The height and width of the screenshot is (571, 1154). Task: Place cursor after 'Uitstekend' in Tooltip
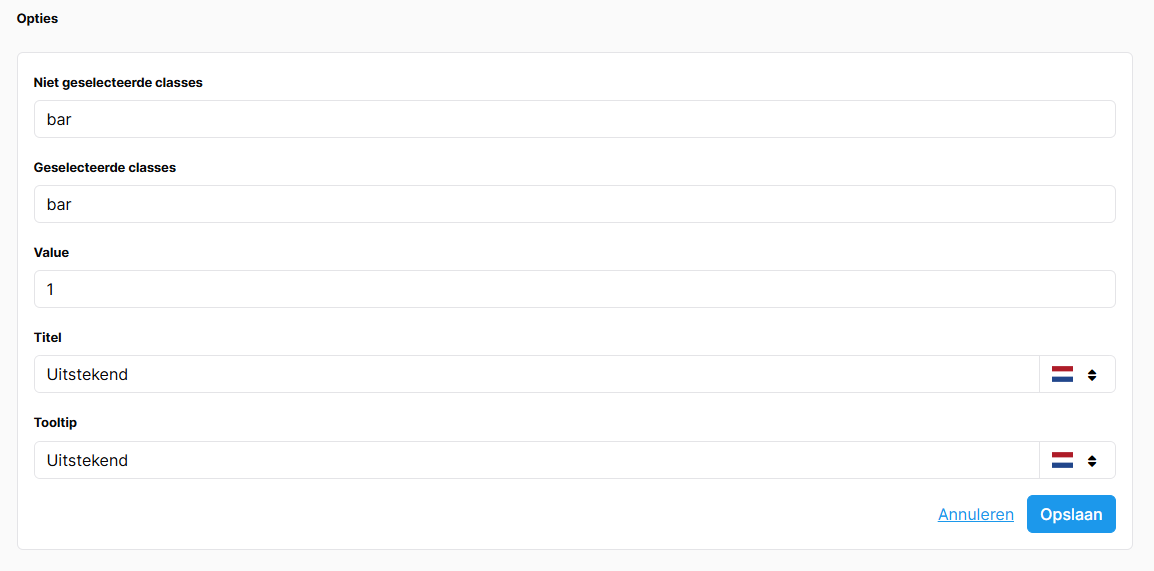[x=130, y=461]
